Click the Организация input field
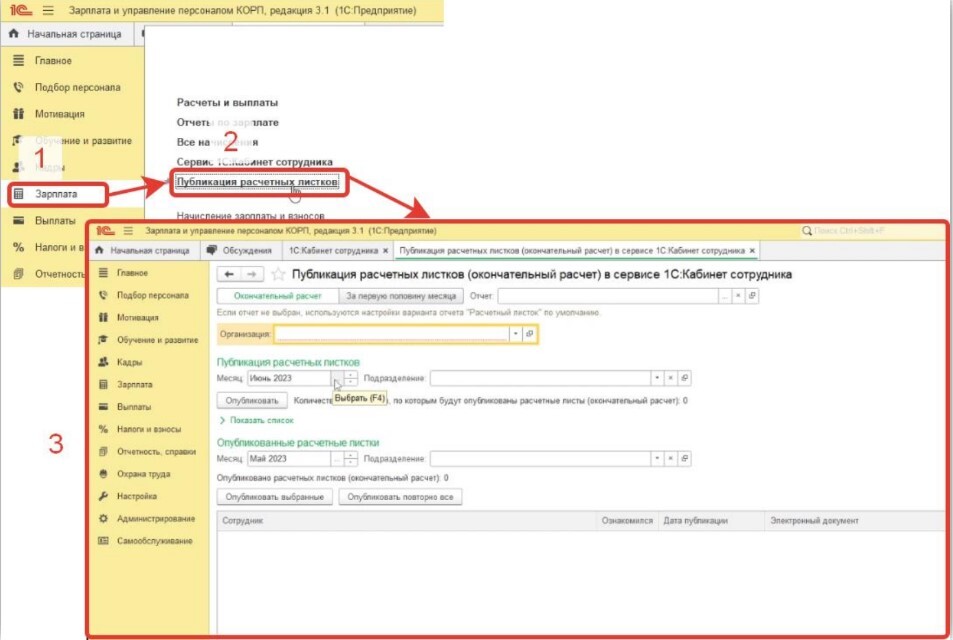953x640 pixels. 392,334
